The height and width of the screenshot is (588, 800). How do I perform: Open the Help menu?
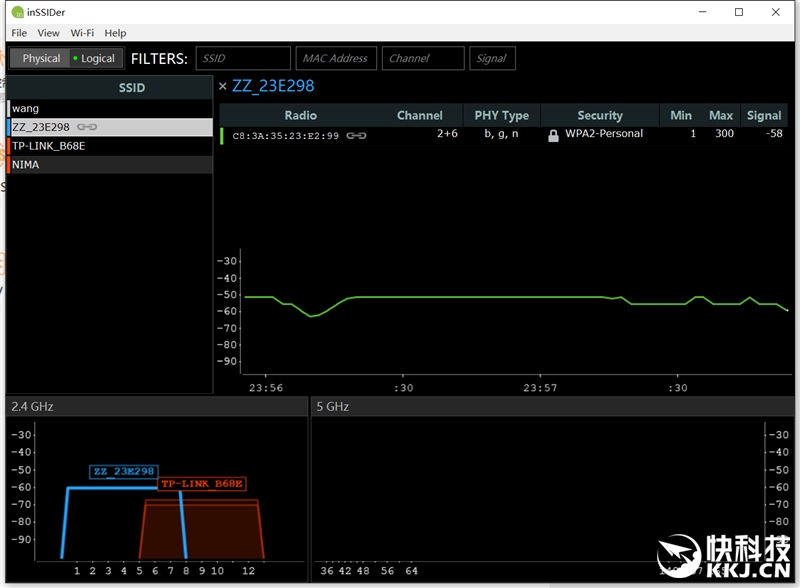point(115,33)
